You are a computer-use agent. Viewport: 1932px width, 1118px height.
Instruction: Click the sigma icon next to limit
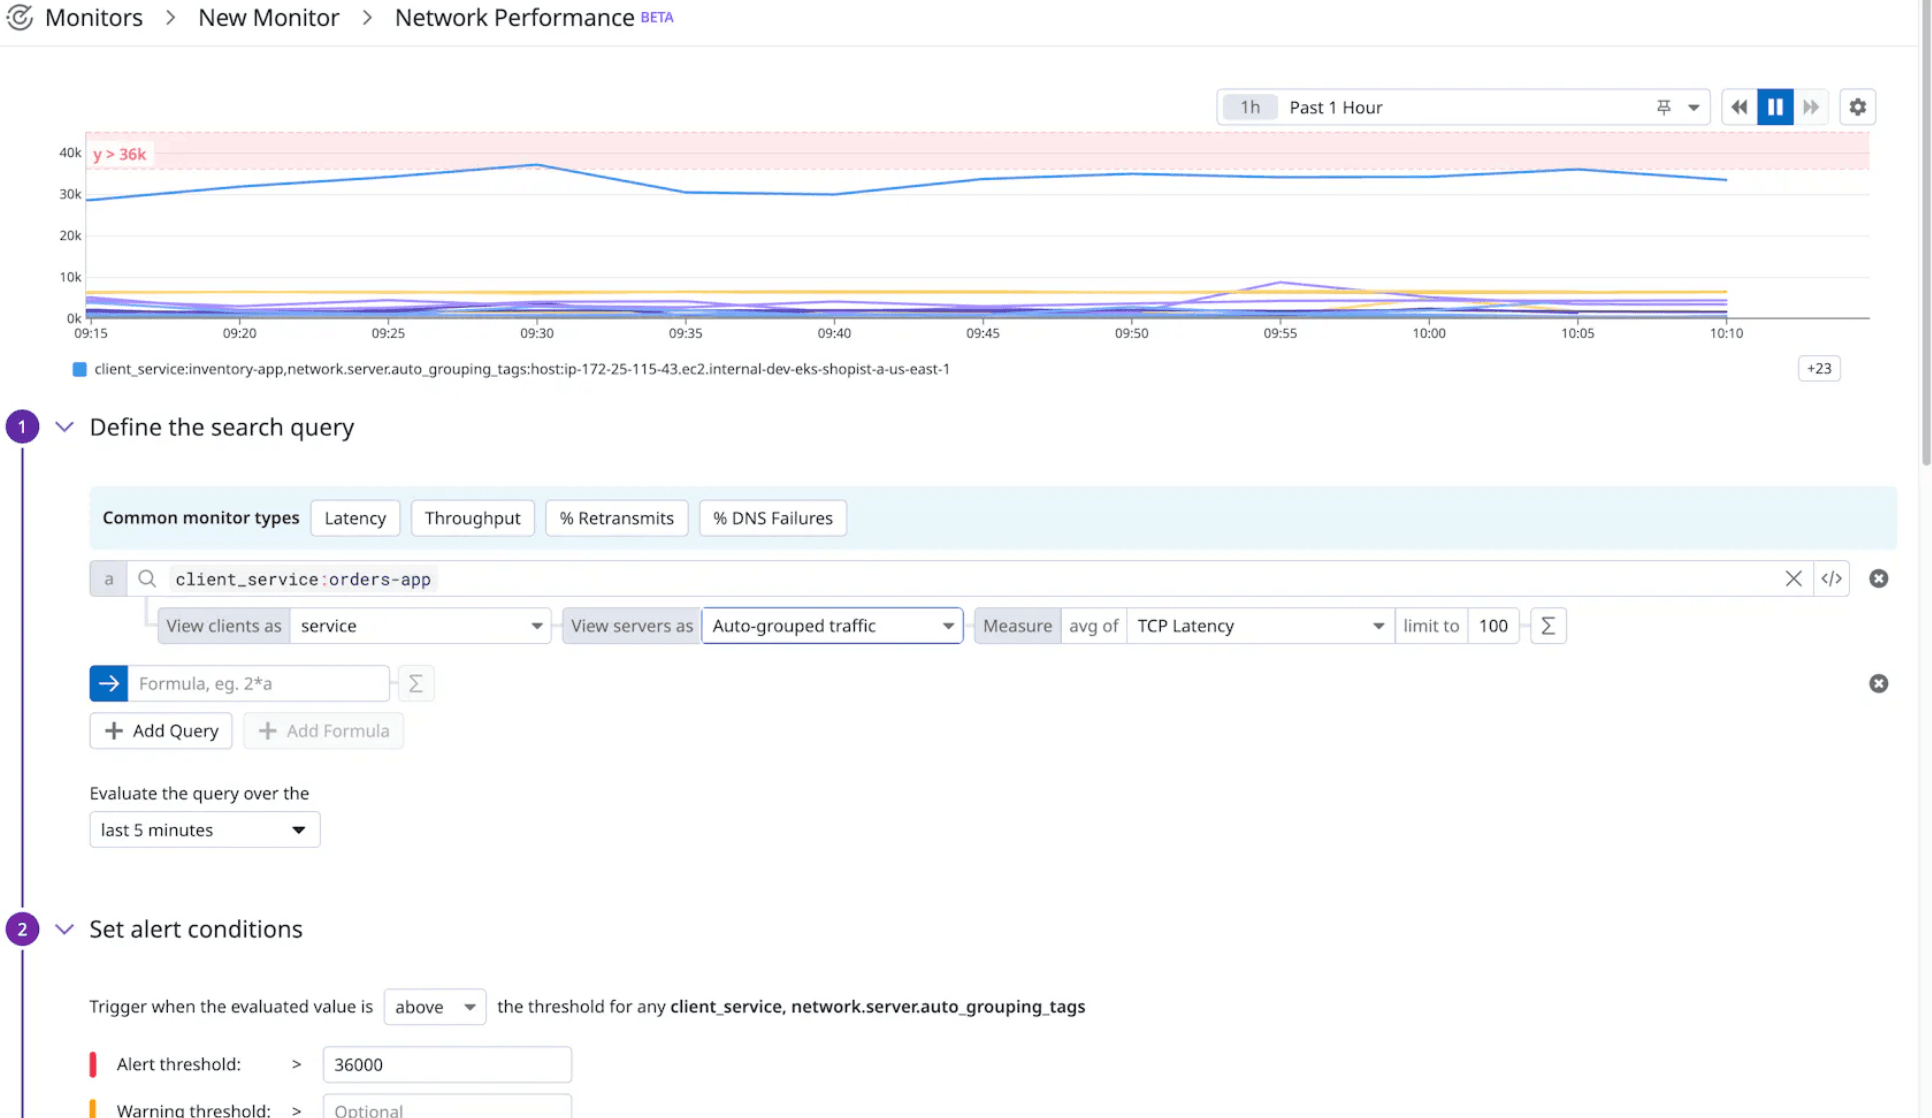[1547, 626]
